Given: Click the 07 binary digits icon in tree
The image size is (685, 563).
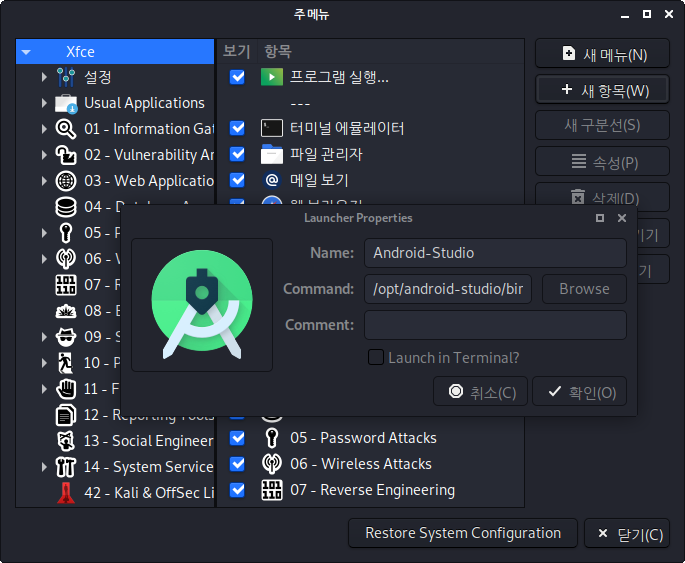Looking at the screenshot, I should tap(66, 285).
